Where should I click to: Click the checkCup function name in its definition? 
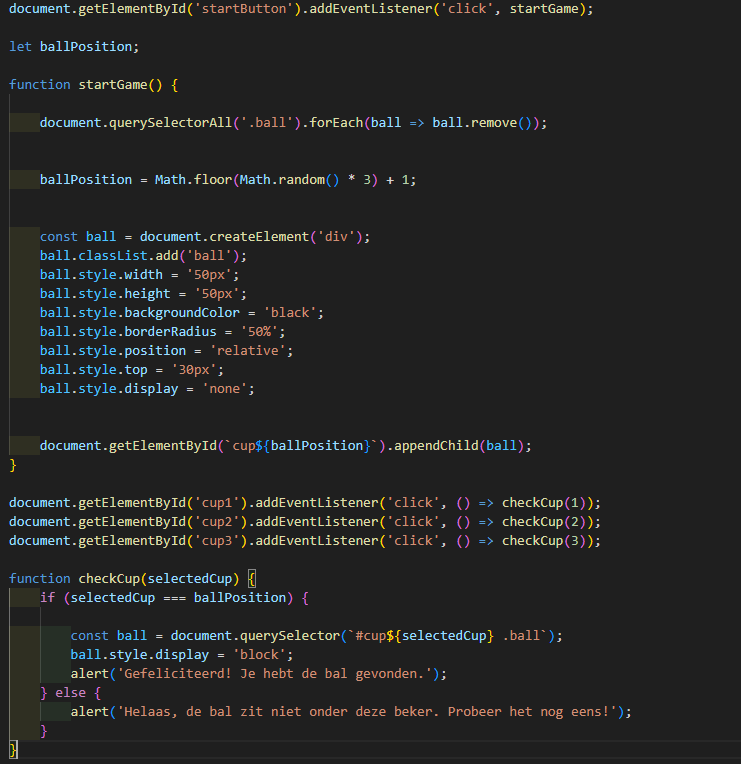tap(112, 579)
